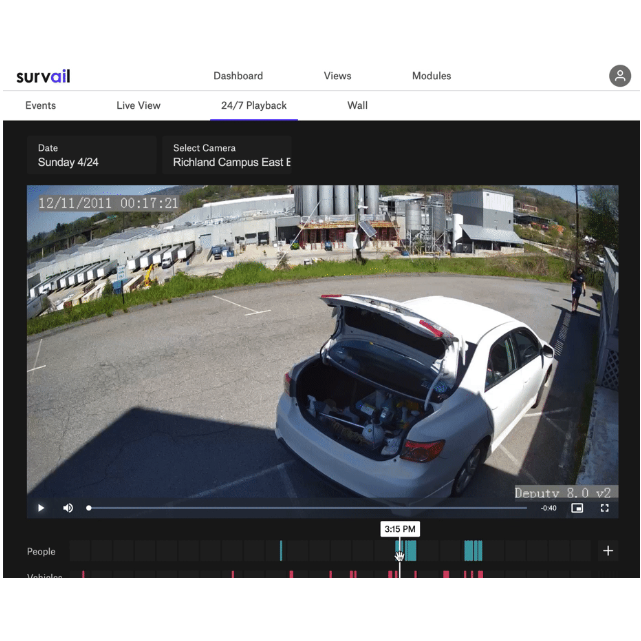641x641 pixels.
Task: Switch to the Live View tab
Action: tap(138, 105)
